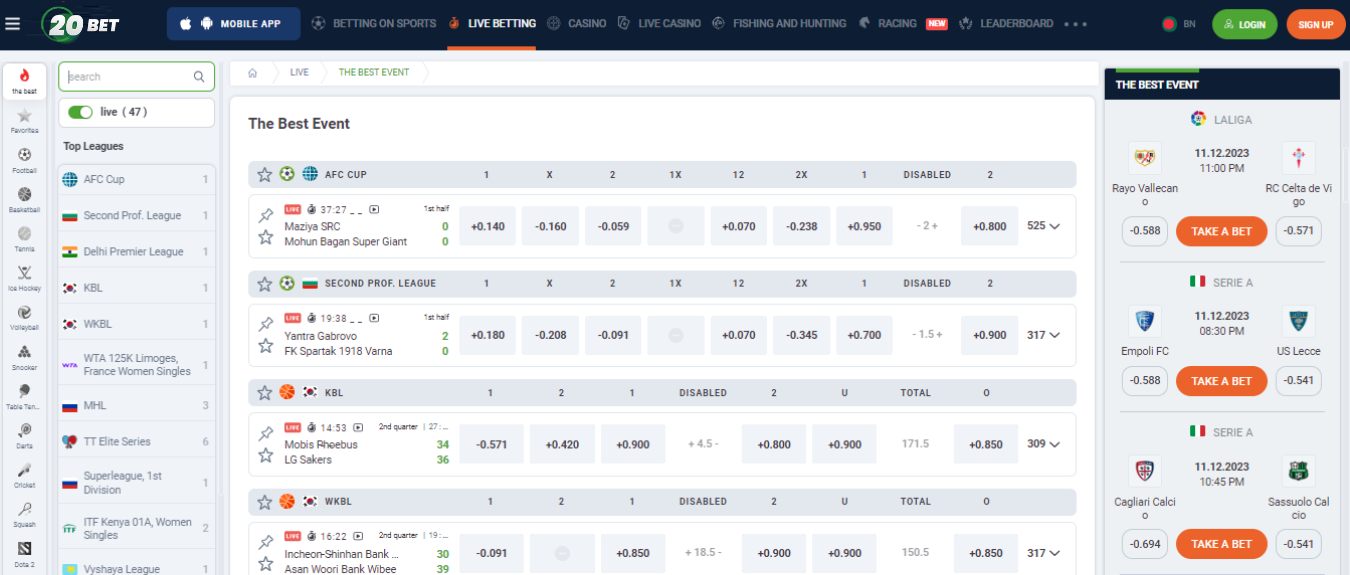Expand 525 more markets for Maziya SRC
This screenshot has width=1350, height=575.
1044,226
